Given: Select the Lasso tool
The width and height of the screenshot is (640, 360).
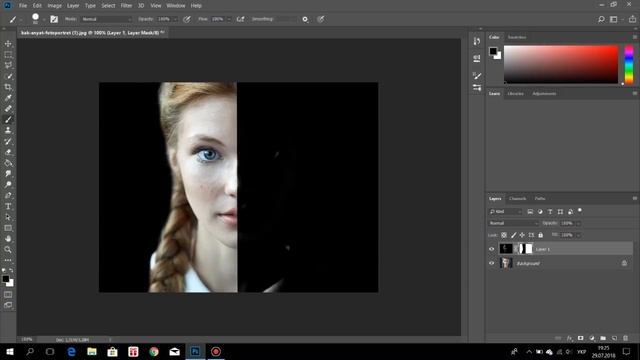Looking at the screenshot, I should coord(8,65).
